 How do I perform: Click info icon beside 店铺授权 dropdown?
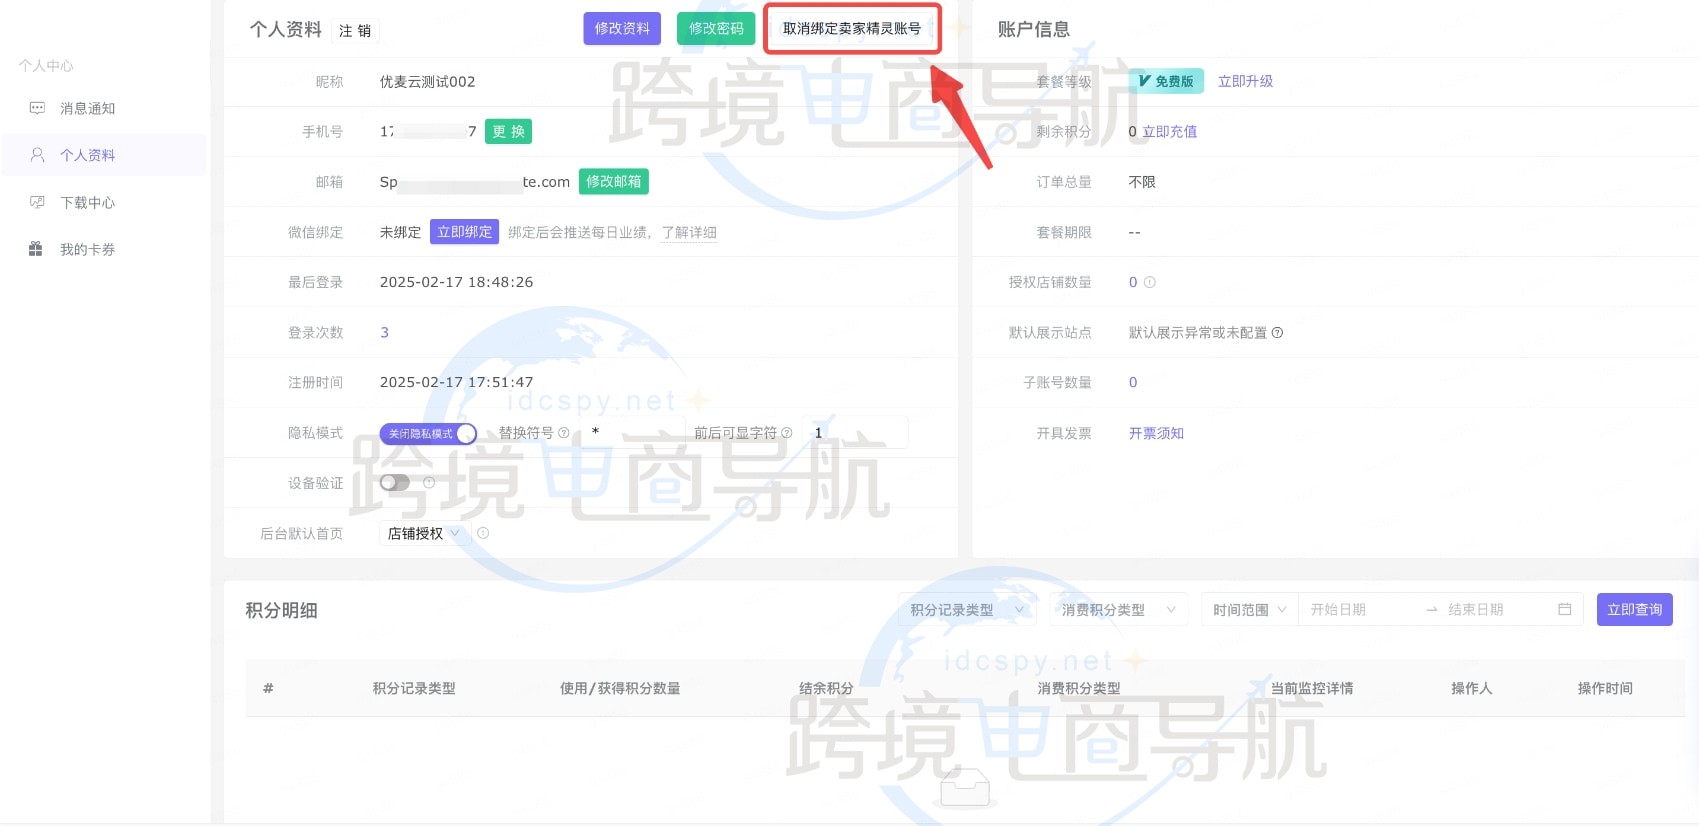(x=483, y=533)
